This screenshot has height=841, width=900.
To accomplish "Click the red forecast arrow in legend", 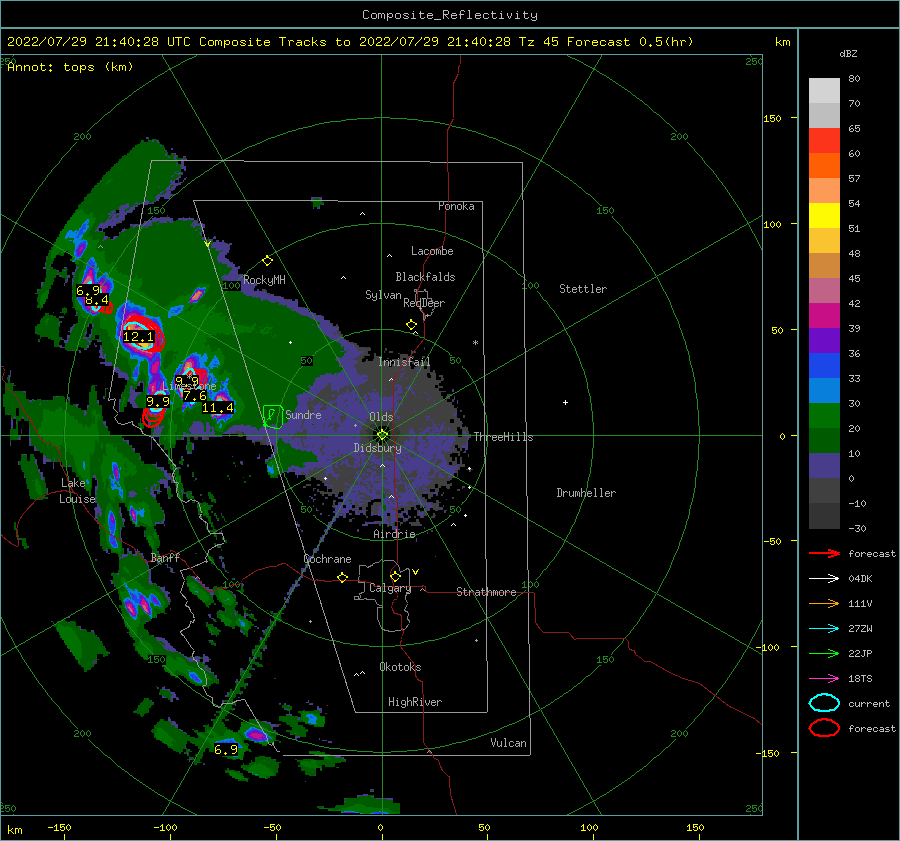I will (x=824, y=553).
